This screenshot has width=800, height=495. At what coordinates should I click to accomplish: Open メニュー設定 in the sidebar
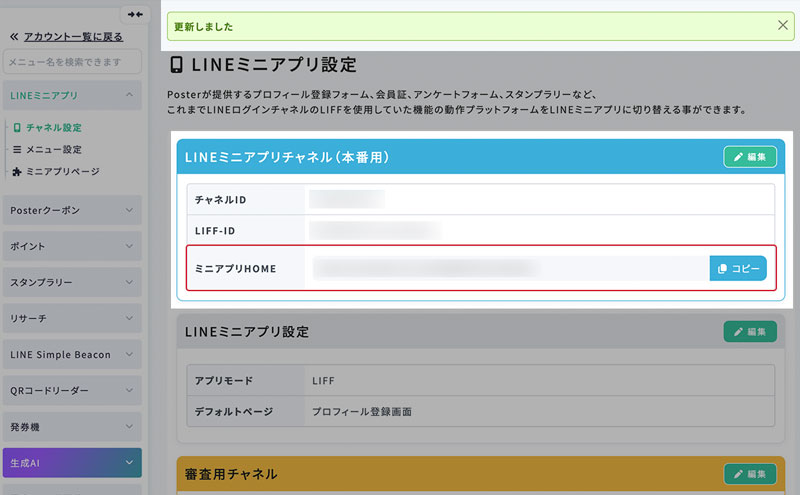tap(53, 150)
